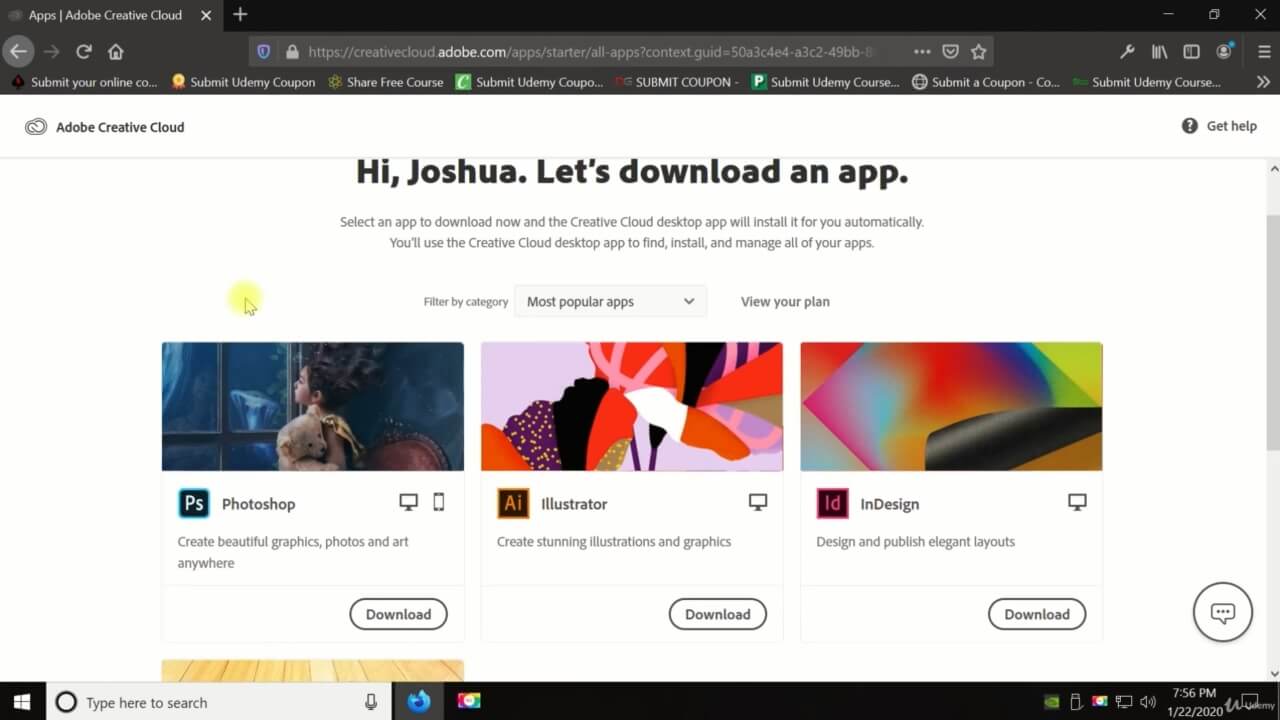Click the Illustrator app name
The height and width of the screenshot is (720, 1280).
click(x=574, y=504)
